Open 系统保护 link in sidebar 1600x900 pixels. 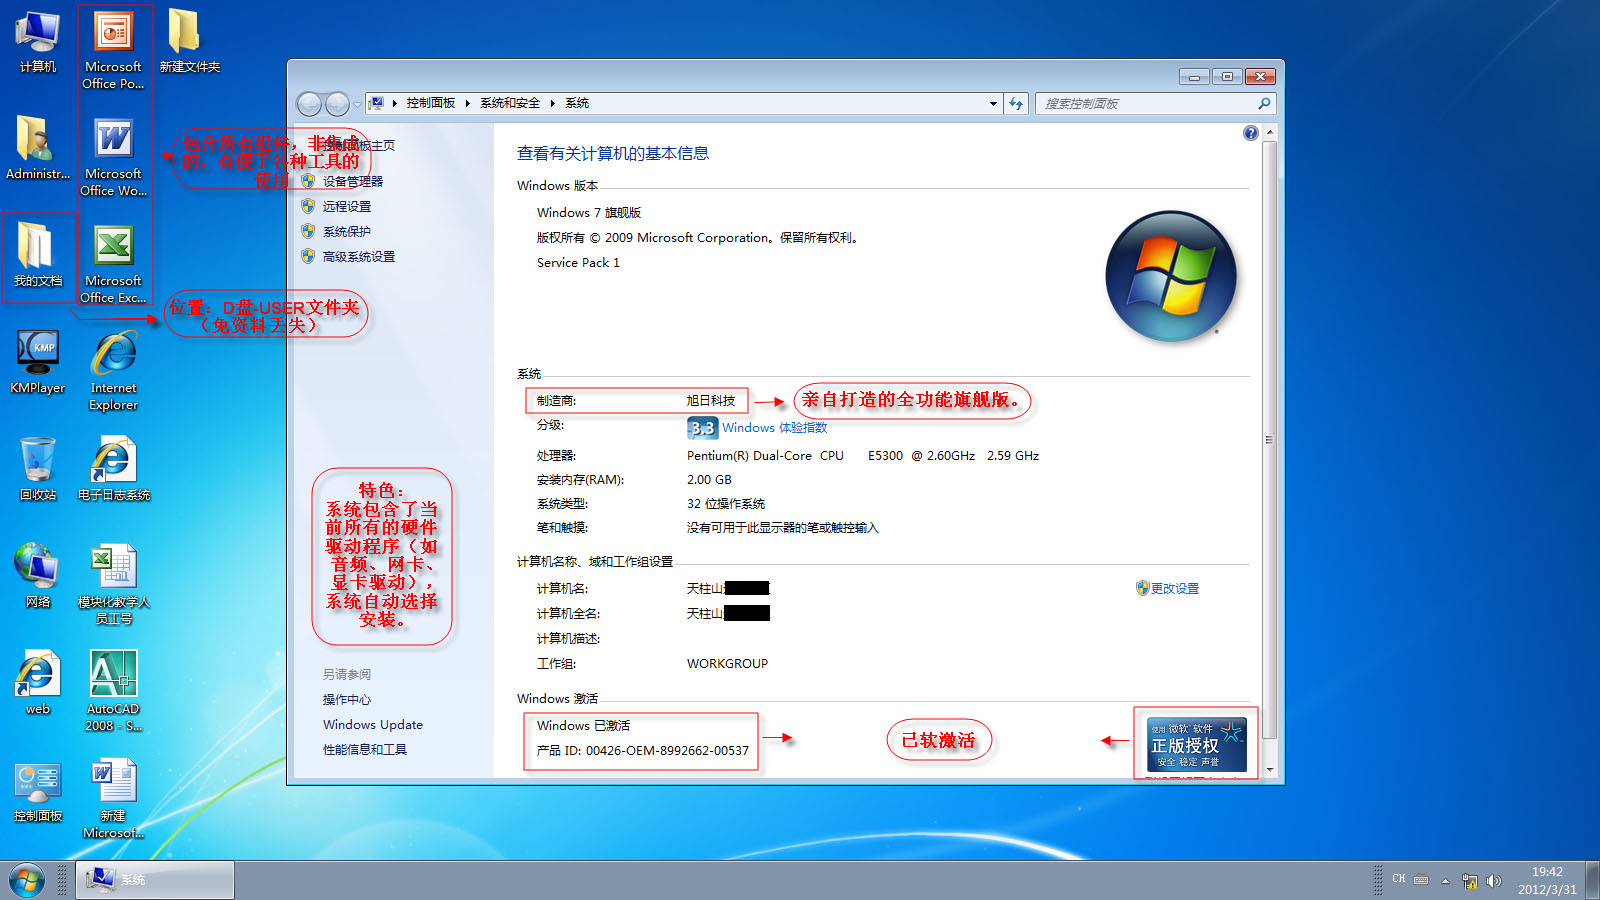pyautogui.click(x=346, y=231)
